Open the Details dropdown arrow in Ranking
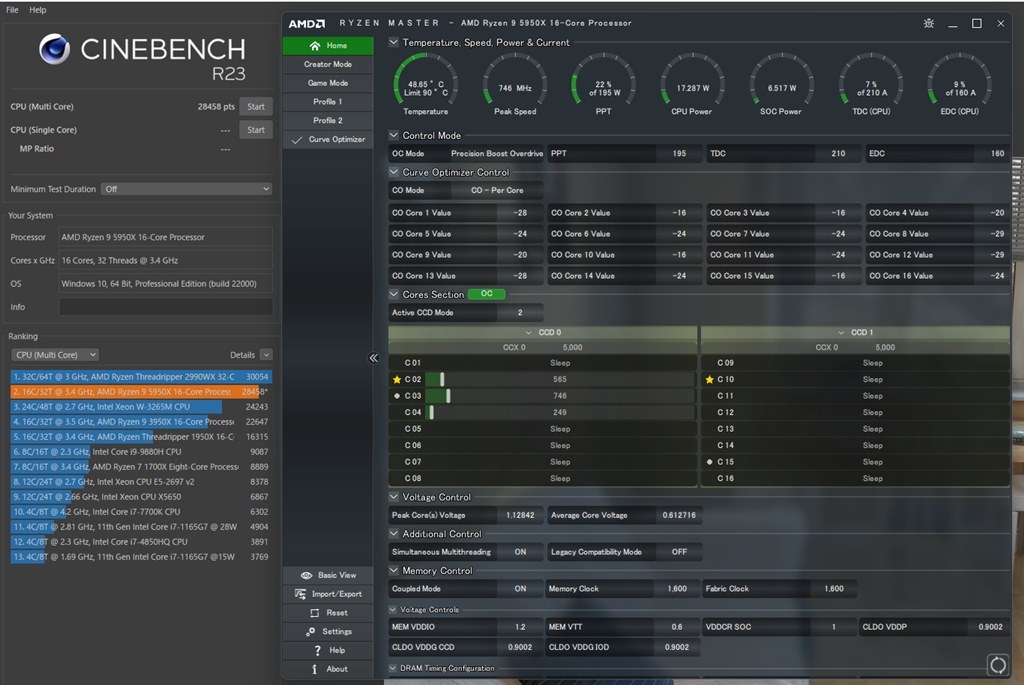The width and height of the screenshot is (1024, 685). 266,355
